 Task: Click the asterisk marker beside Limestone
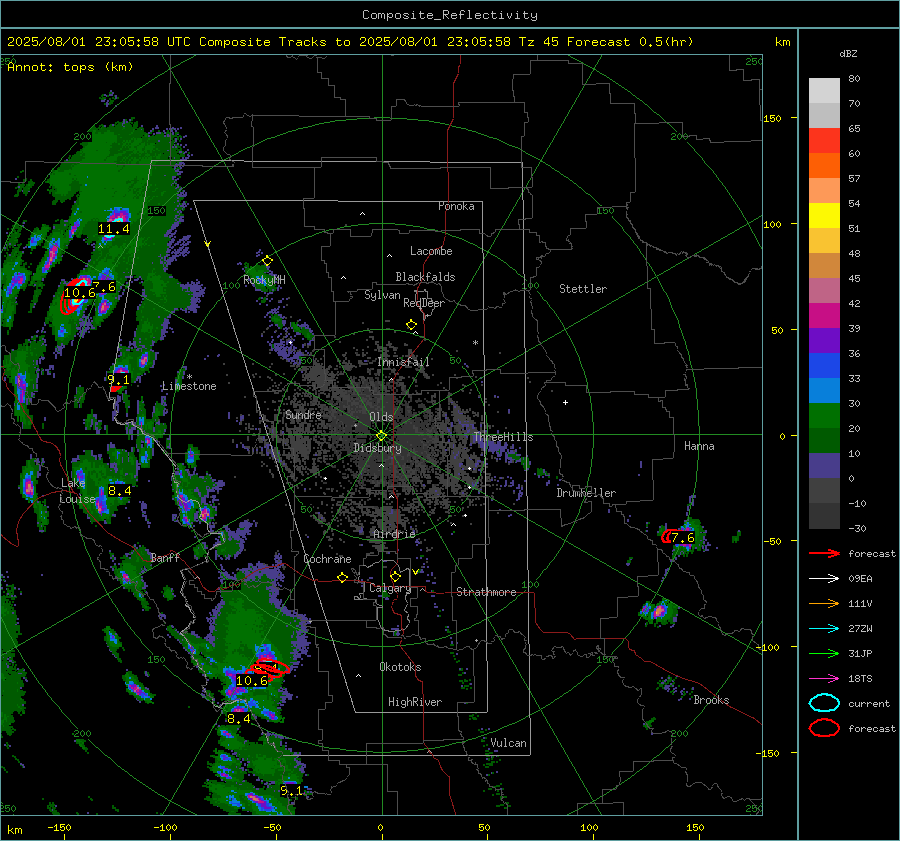click(x=189, y=377)
